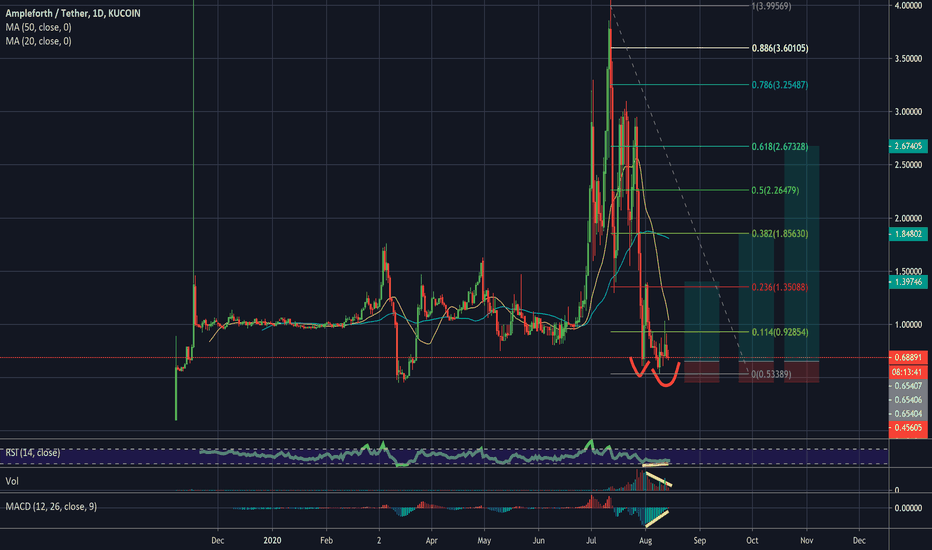Viewport: 932px width, 550px height.
Task: Click the Dec label following Nov
Action: coord(859,540)
